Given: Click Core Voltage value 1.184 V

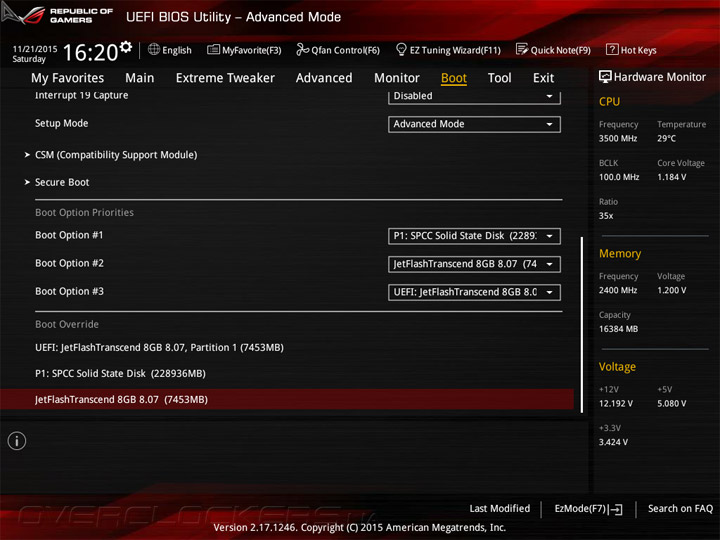Looking at the screenshot, I should 671,177.
